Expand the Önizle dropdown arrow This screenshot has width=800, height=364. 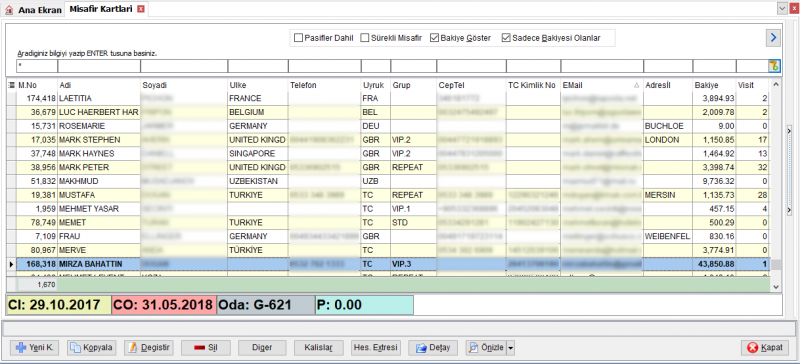click(511, 348)
